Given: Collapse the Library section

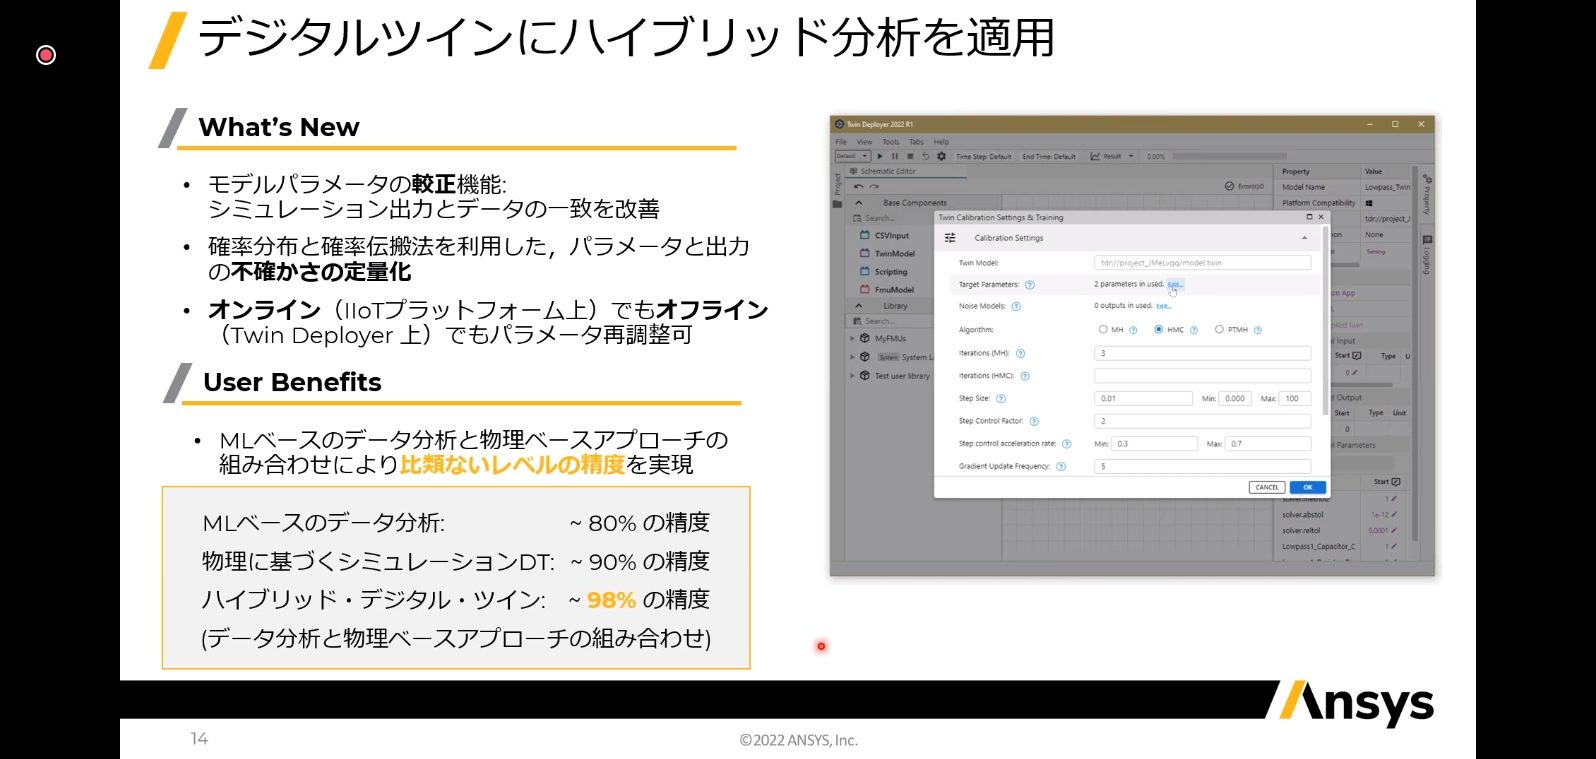Looking at the screenshot, I should tap(859, 306).
